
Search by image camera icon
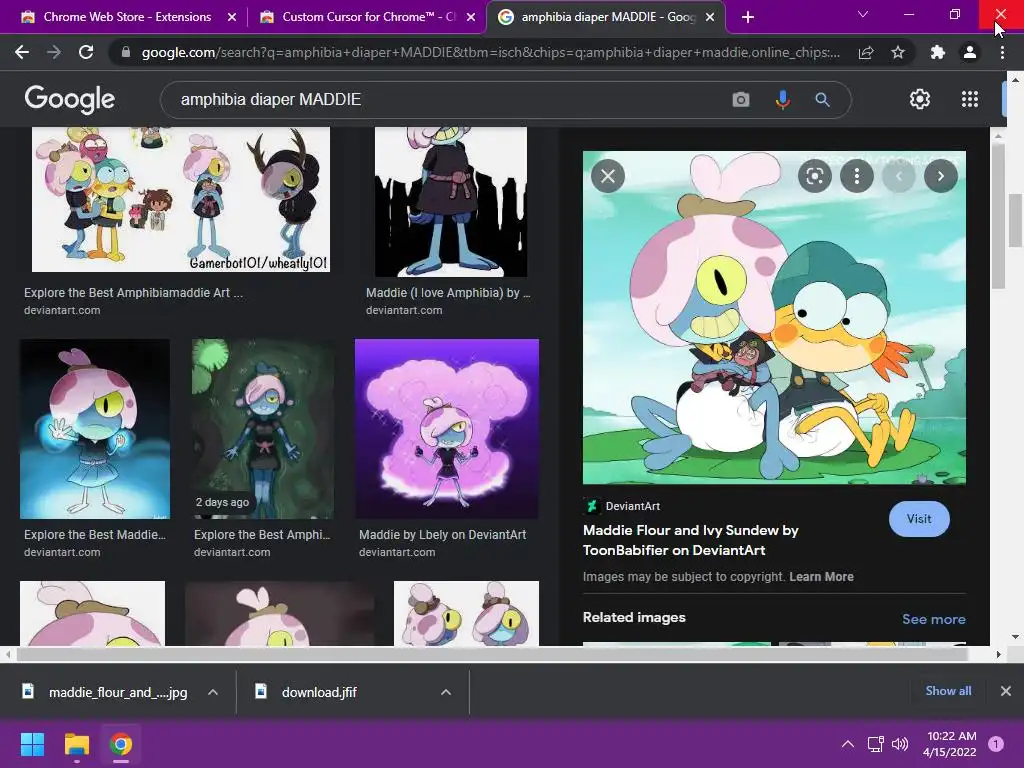click(741, 99)
